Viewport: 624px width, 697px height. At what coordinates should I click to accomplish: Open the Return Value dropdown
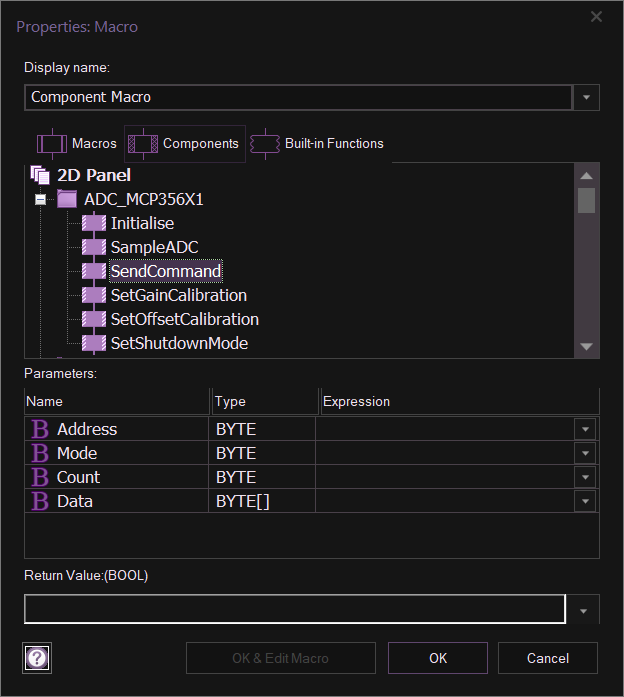584,611
